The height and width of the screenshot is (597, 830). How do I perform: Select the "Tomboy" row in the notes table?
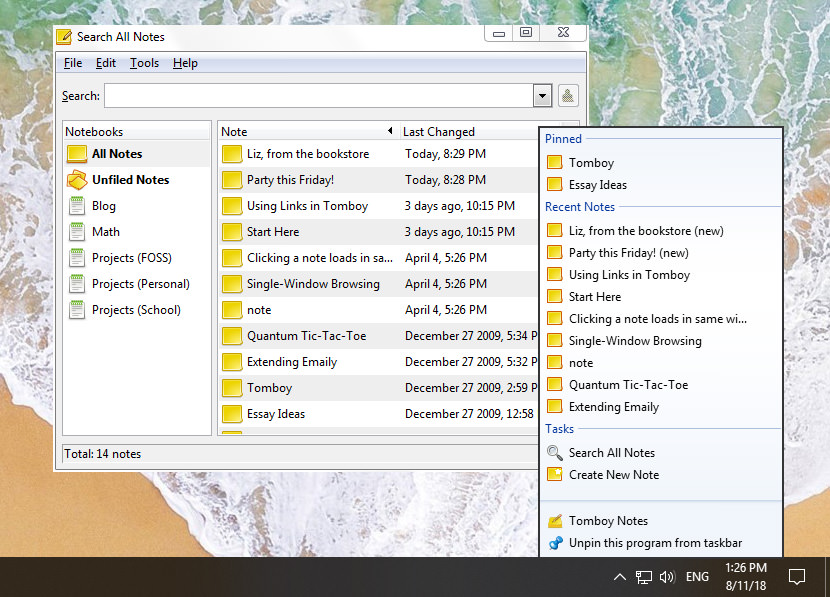tap(378, 388)
